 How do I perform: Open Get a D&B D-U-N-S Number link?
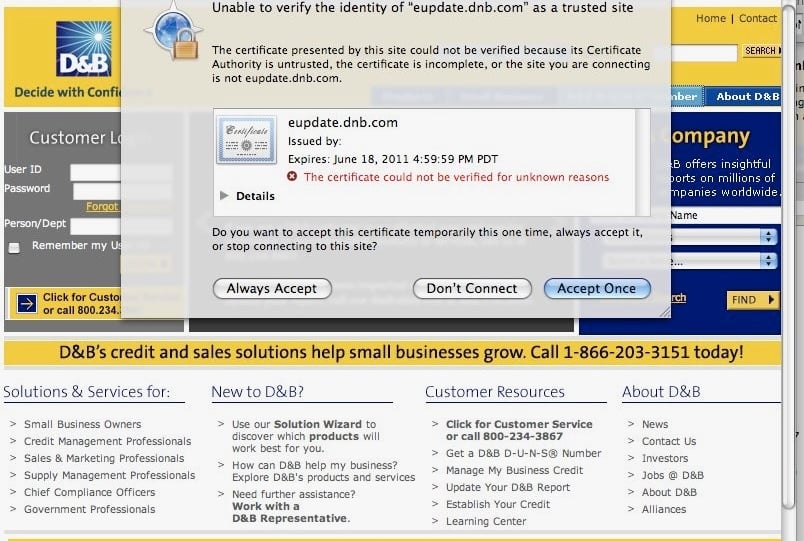524,453
